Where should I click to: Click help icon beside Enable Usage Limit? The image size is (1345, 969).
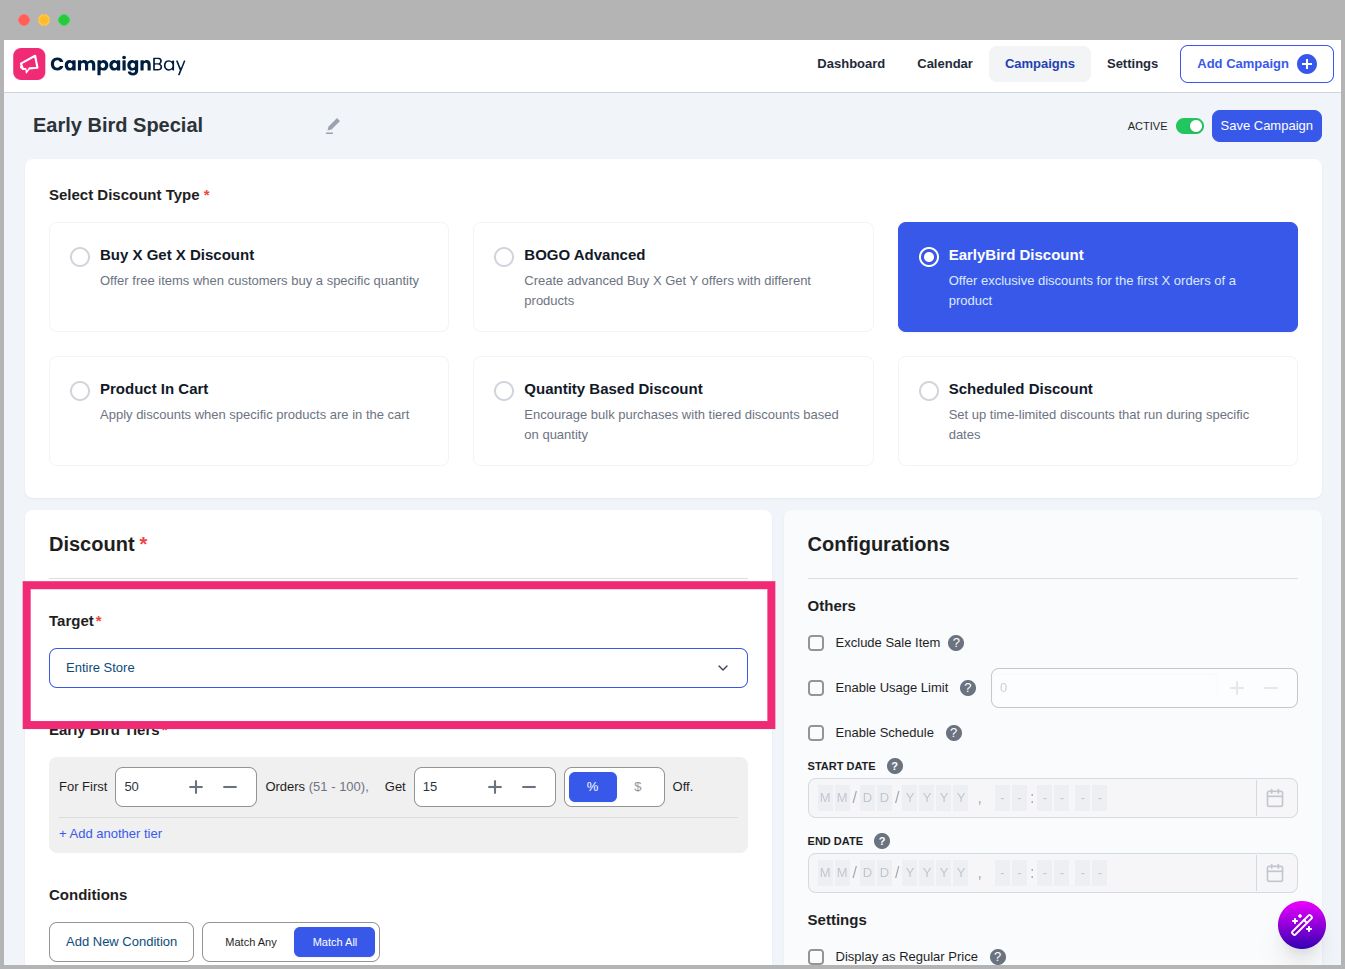(x=967, y=688)
